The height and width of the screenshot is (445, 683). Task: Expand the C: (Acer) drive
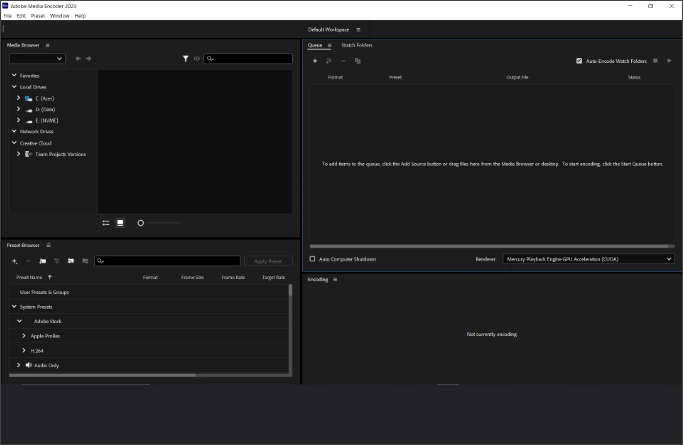click(18, 98)
